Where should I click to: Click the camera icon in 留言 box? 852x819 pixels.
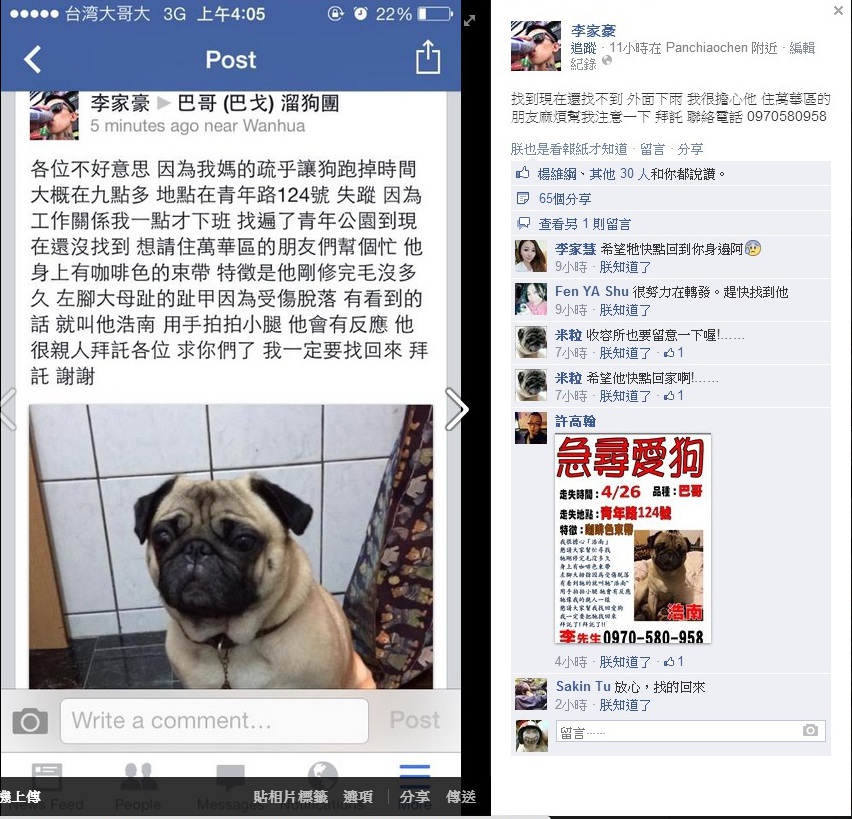(810, 730)
